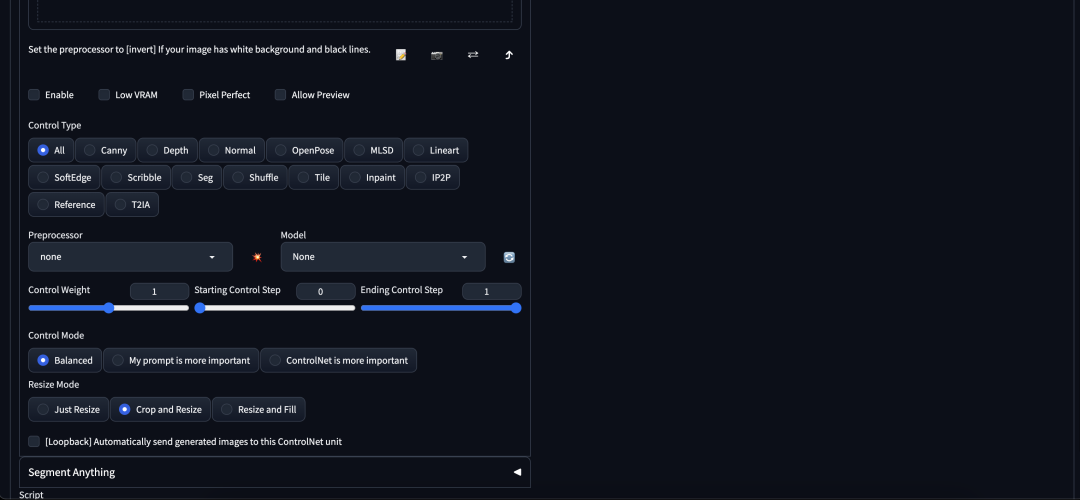1080x500 pixels.
Task: Click the Starting Control Step value field
Action: point(326,291)
